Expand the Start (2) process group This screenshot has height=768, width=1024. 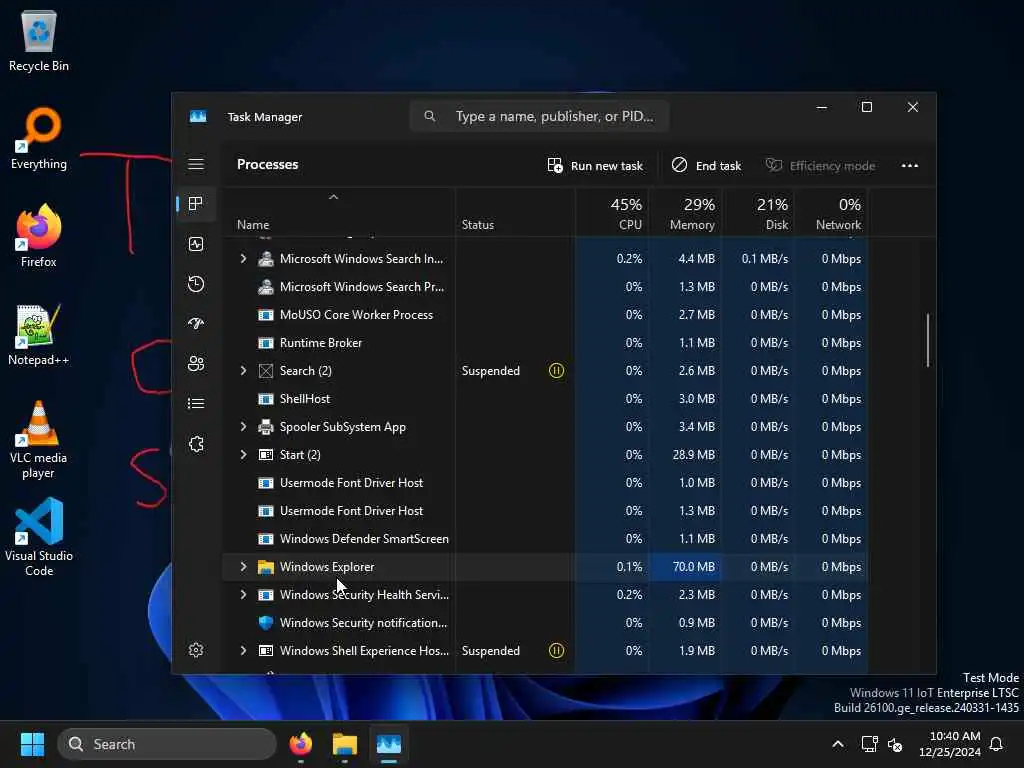[x=244, y=455]
